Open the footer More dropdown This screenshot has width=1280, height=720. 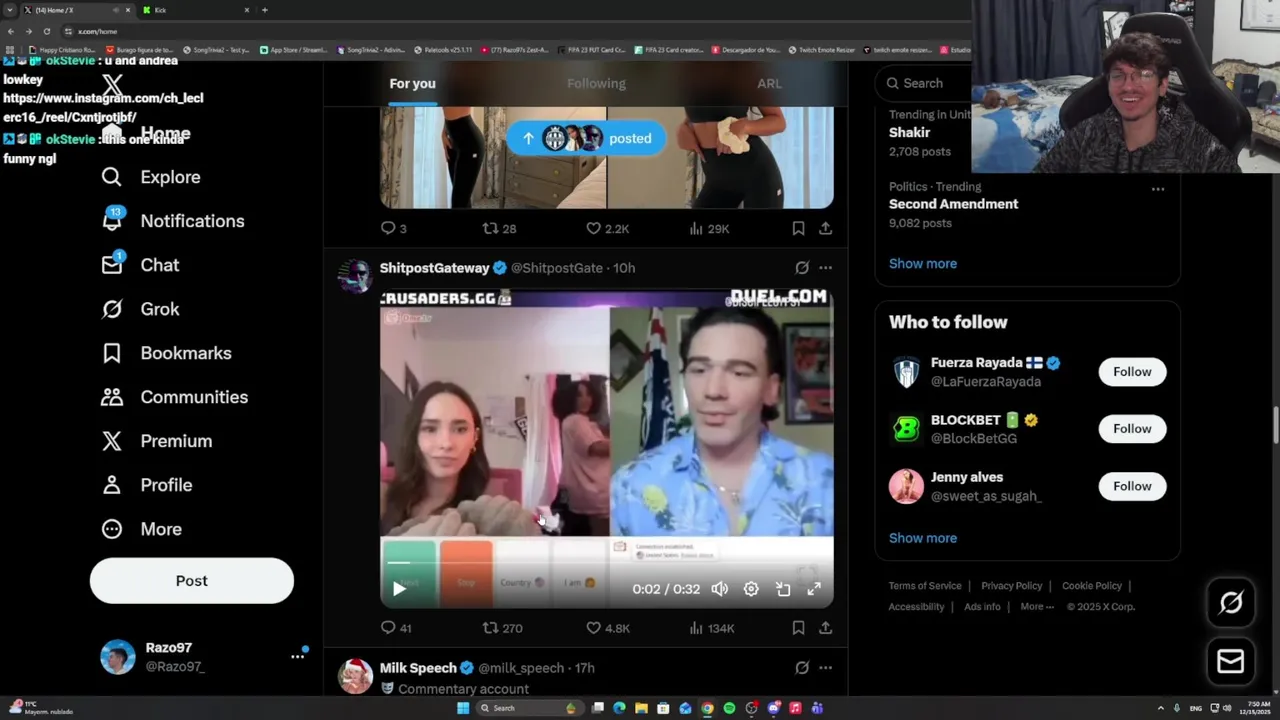pyautogui.click(x=1036, y=607)
